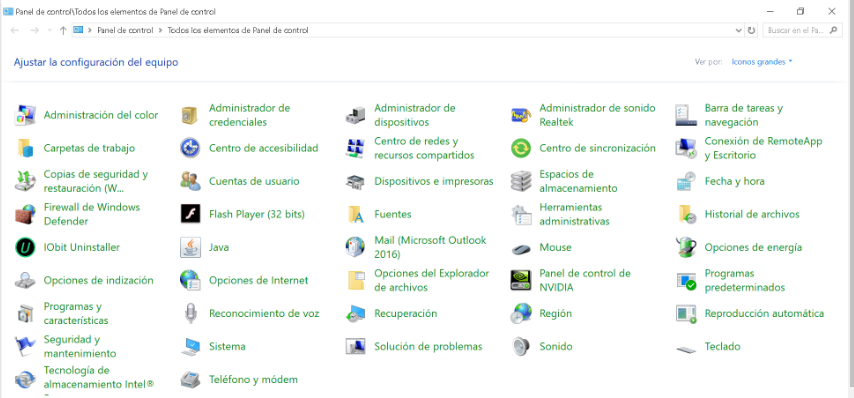Click the Sonido speaker icon
Image resolution: width=854 pixels, height=398 pixels.
tap(521, 346)
